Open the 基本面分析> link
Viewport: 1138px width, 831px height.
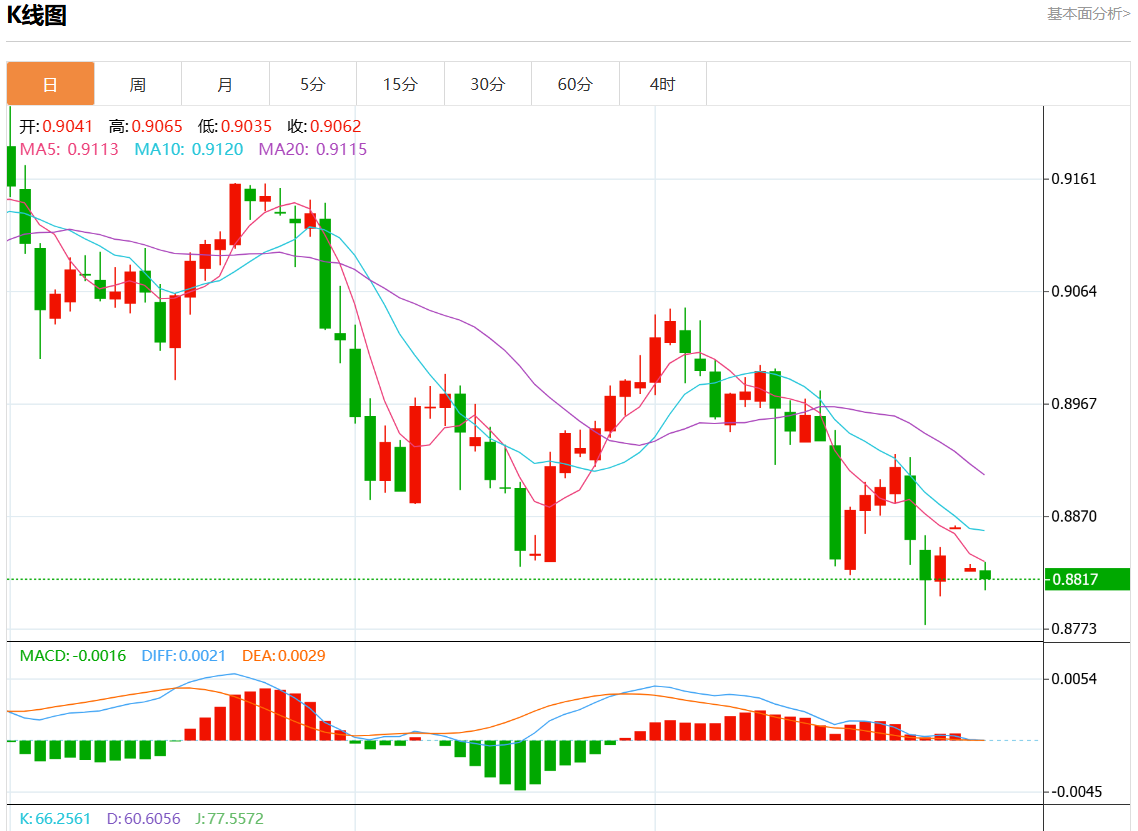point(1088,14)
